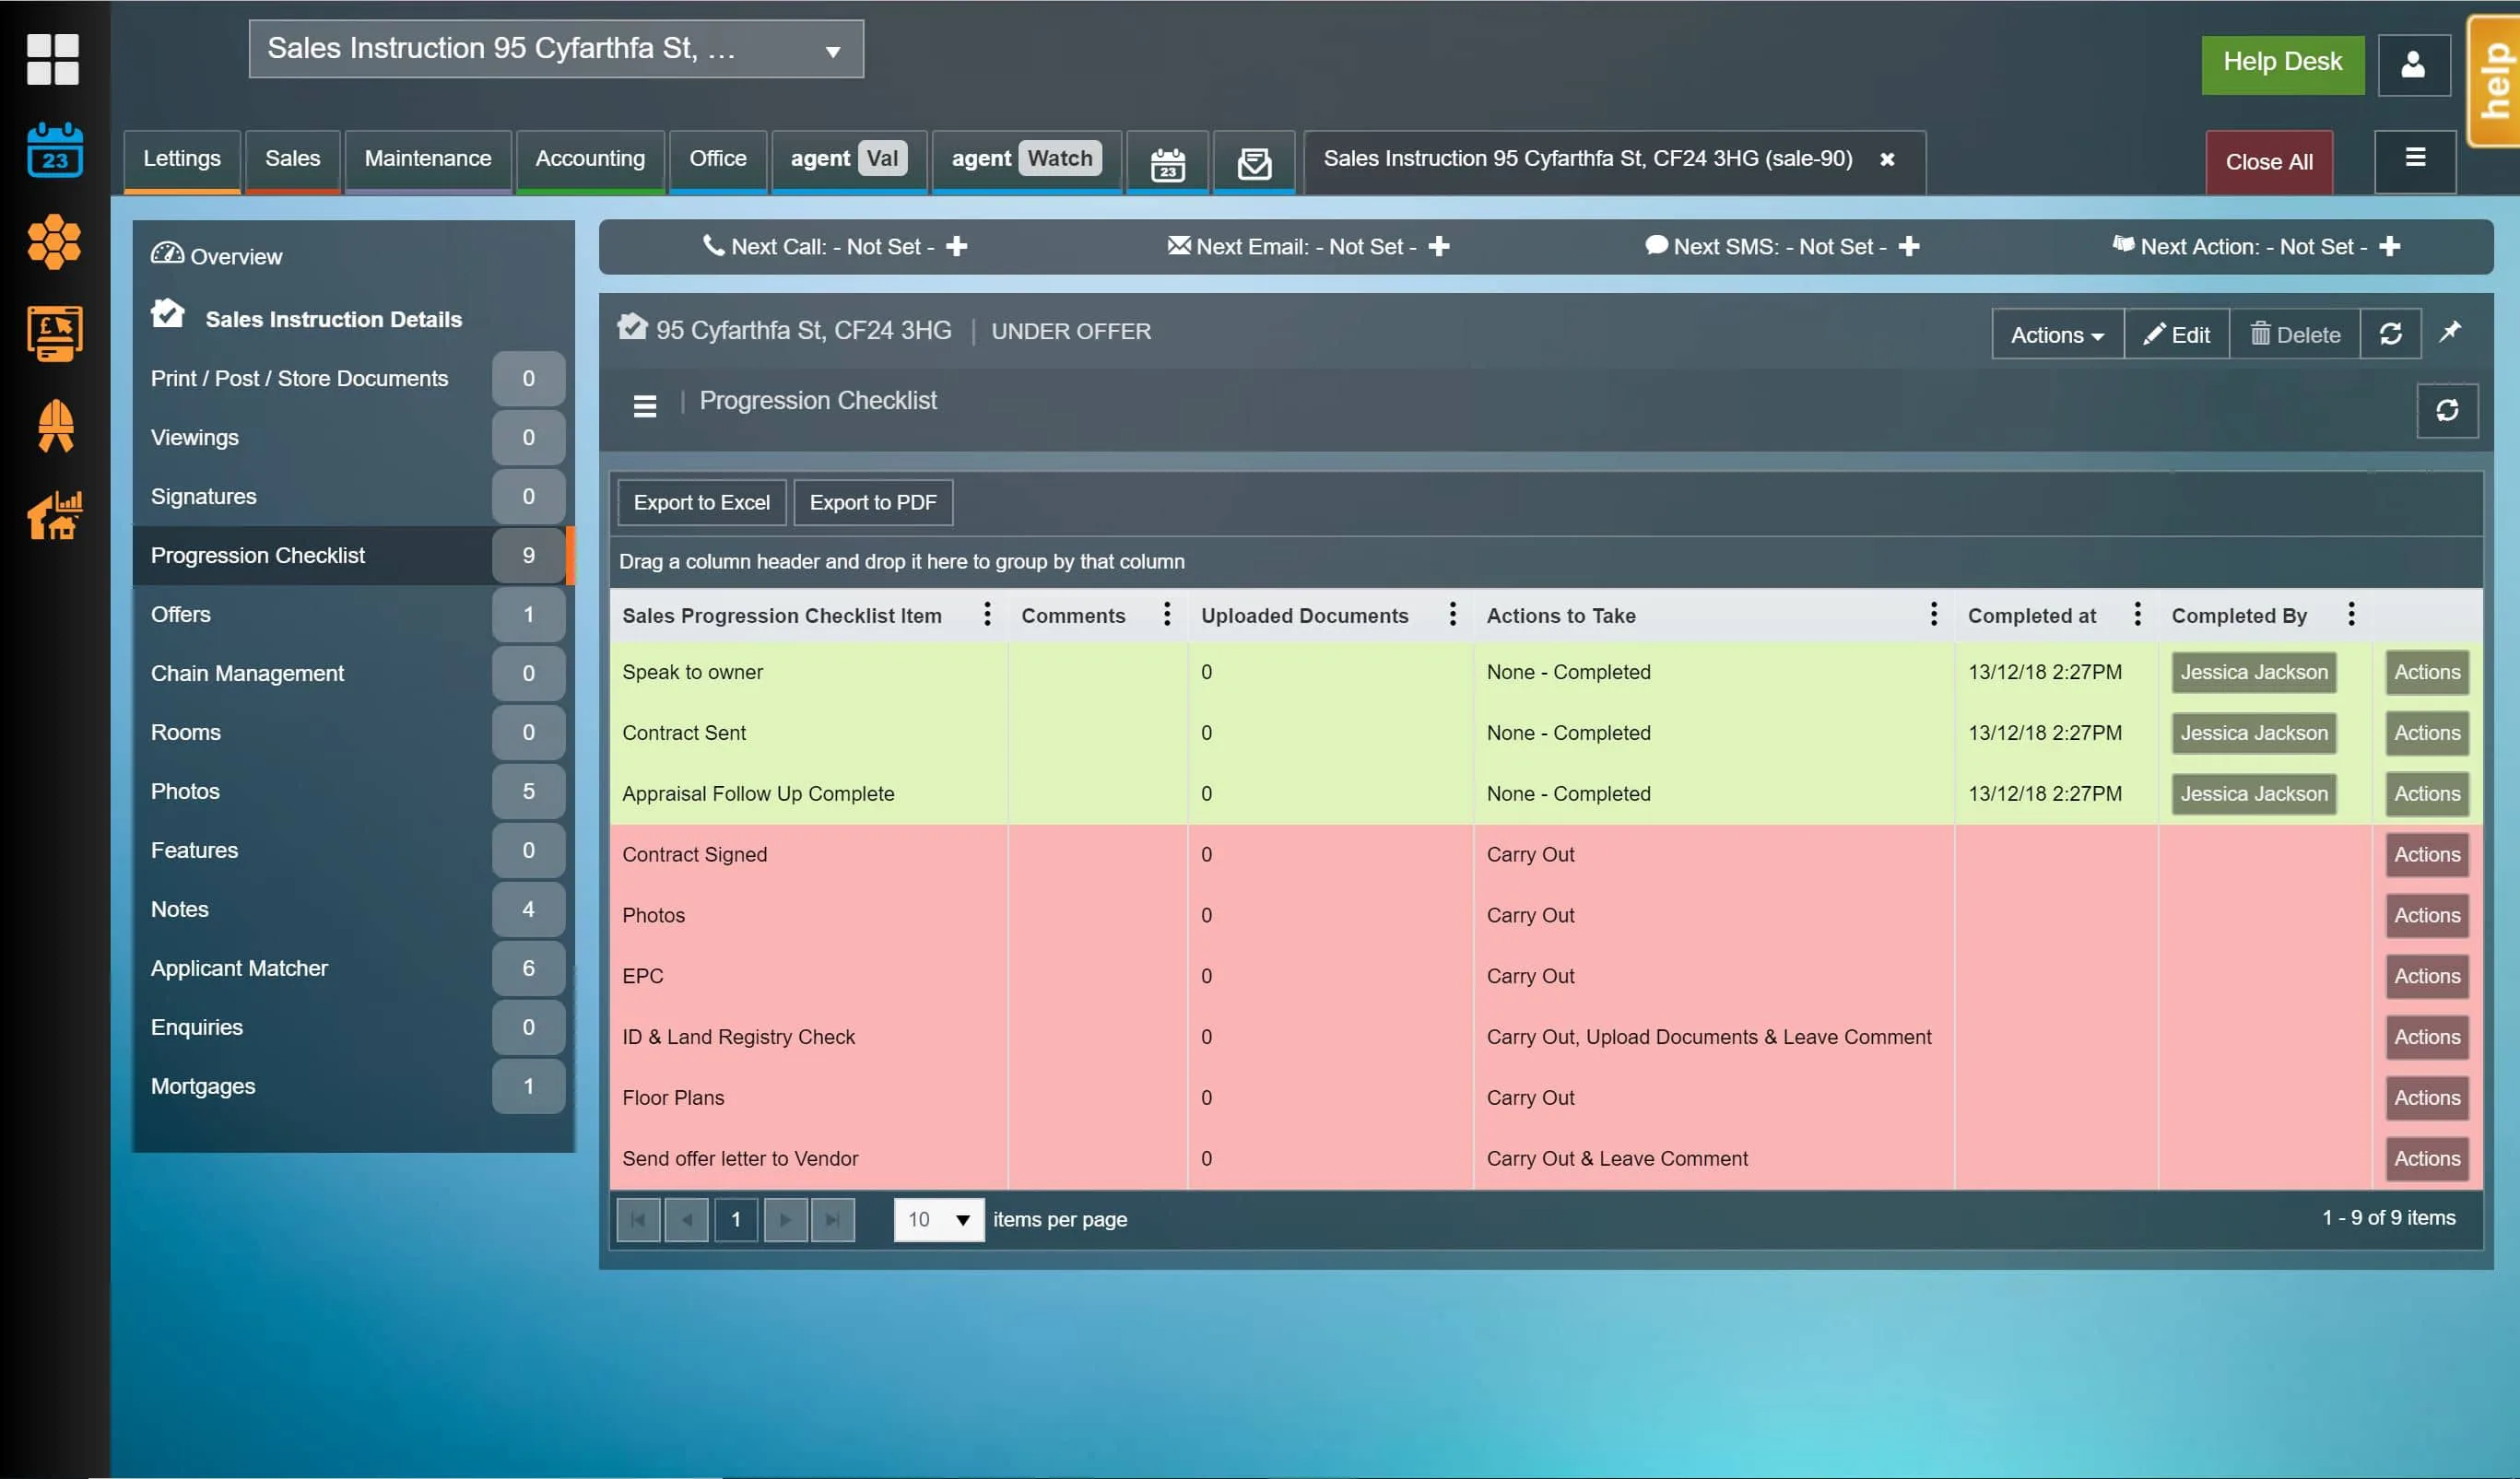Expand the Sales Instruction record dropdown
The width and height of the screenshot is (2520, 1479).
coord(832,51)
